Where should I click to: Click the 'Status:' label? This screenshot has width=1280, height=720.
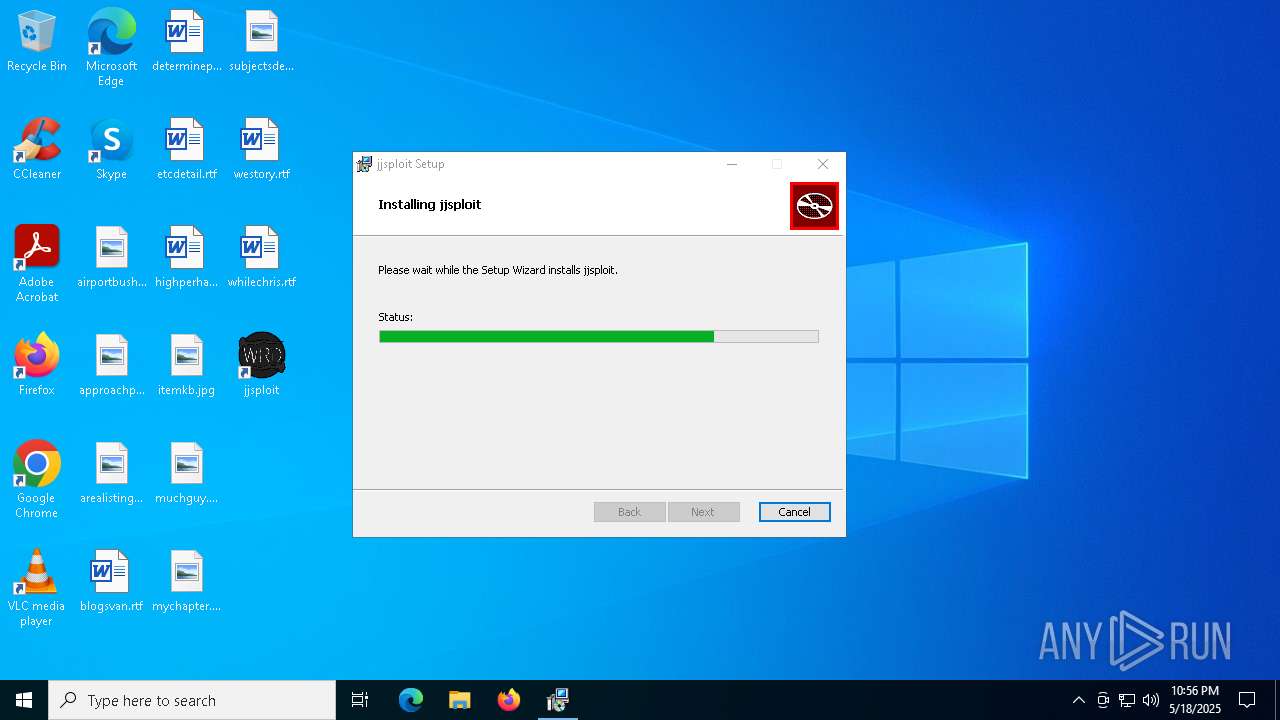(395, 317)
